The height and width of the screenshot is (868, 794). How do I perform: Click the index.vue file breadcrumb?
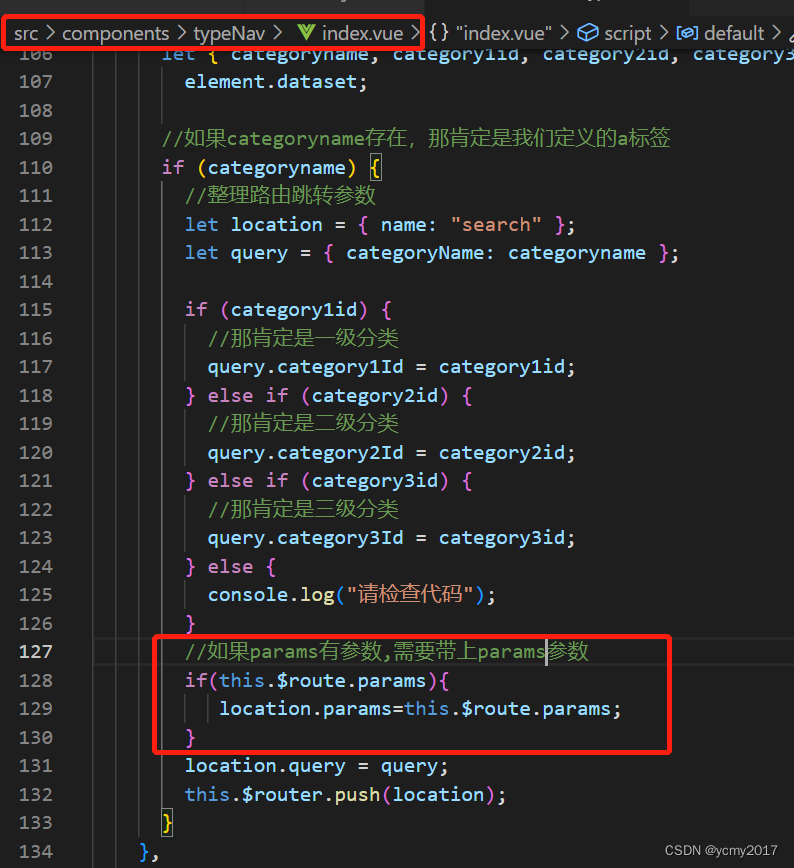(362, 33)
